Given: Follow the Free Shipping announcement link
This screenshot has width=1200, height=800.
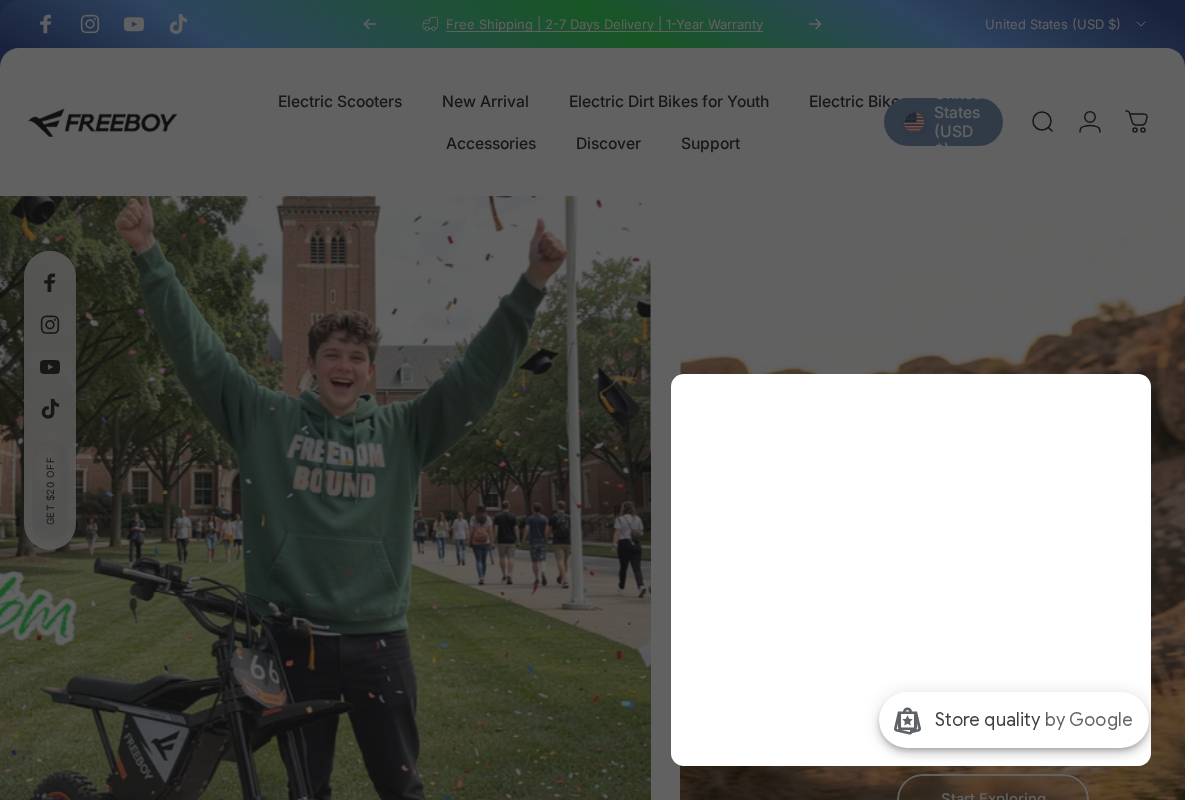Looking at the screenshot, I should [x=604, y=24].
